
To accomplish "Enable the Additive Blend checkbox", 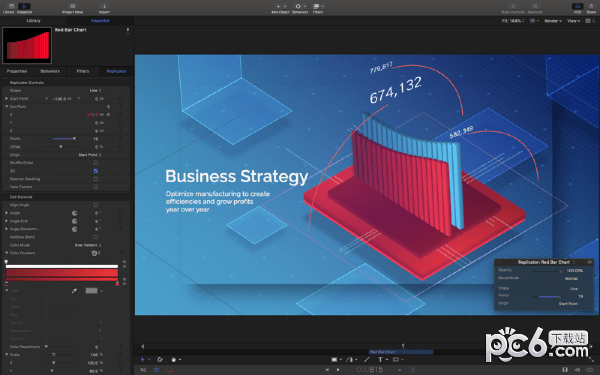I will [96, 237].
